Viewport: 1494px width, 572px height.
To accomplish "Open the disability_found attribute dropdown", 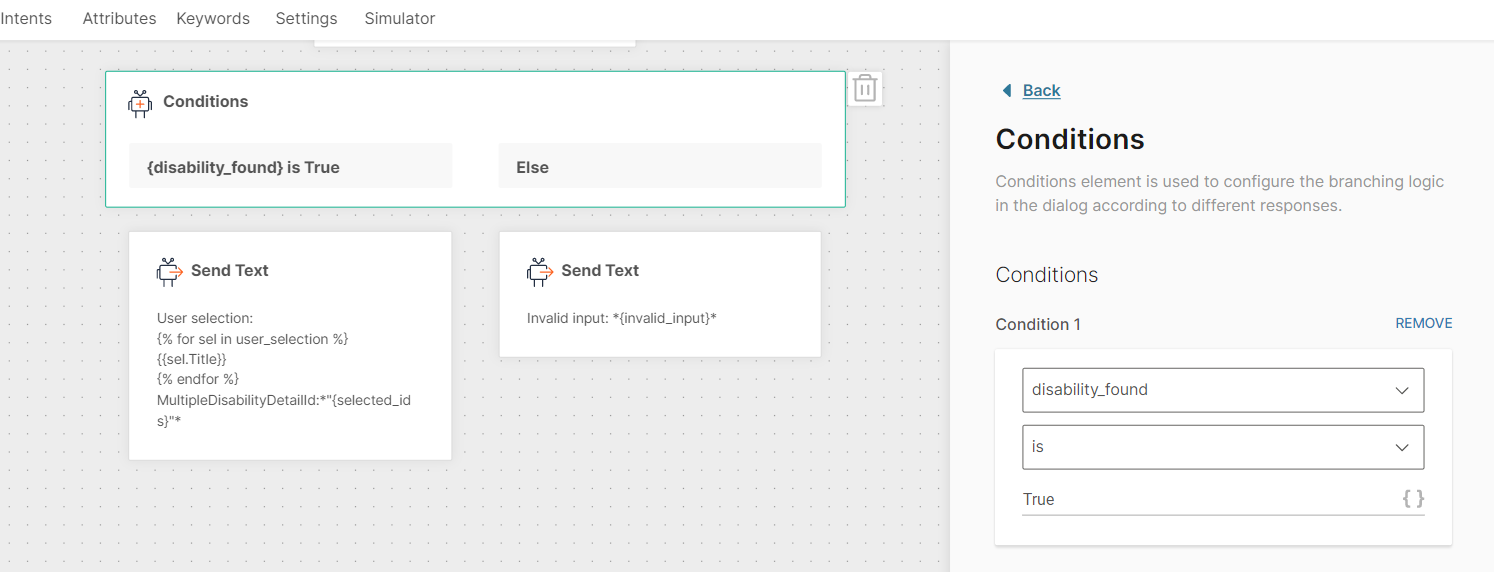I will point(1222,390).
